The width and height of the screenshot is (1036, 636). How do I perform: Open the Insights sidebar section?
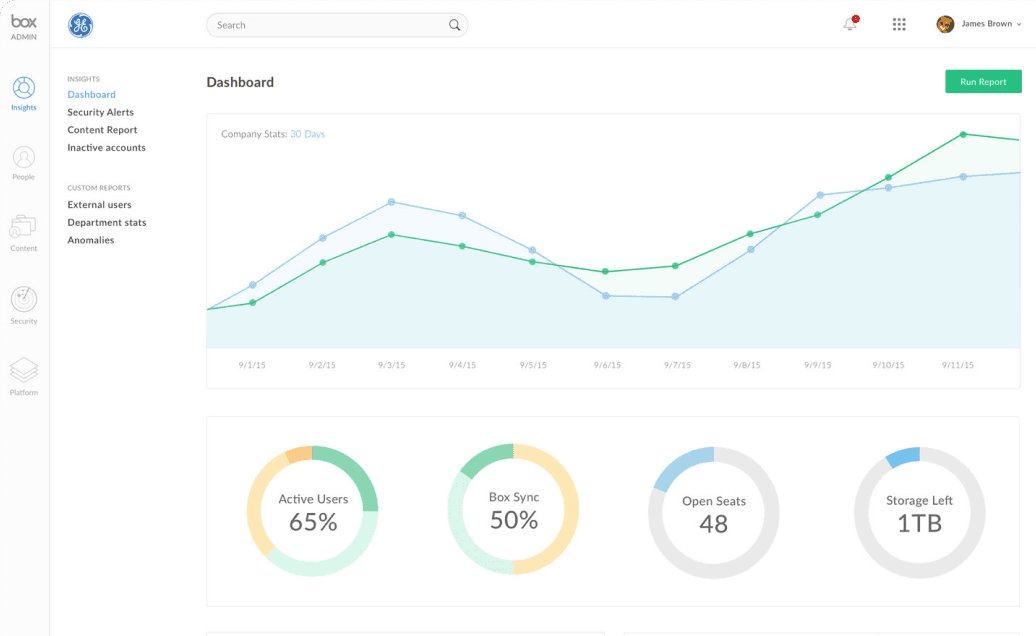coord(24,93)
